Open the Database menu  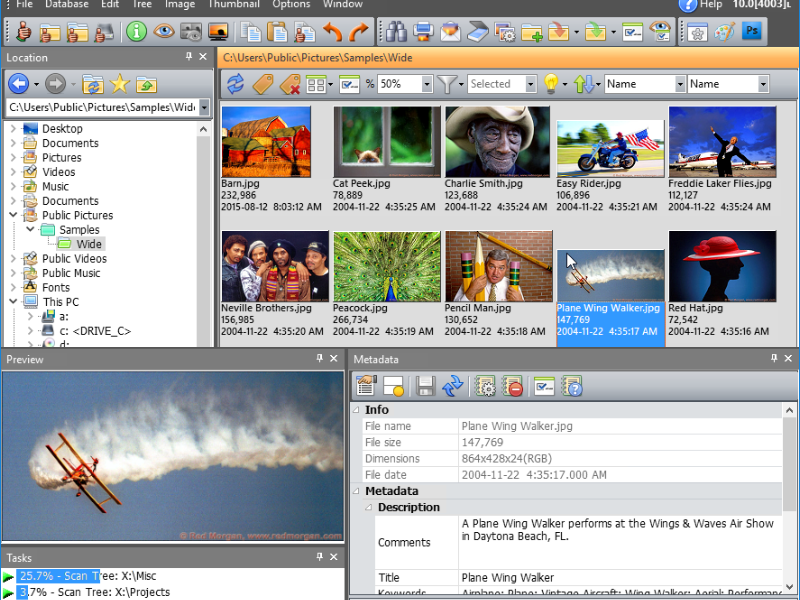(x=66, y=5)
